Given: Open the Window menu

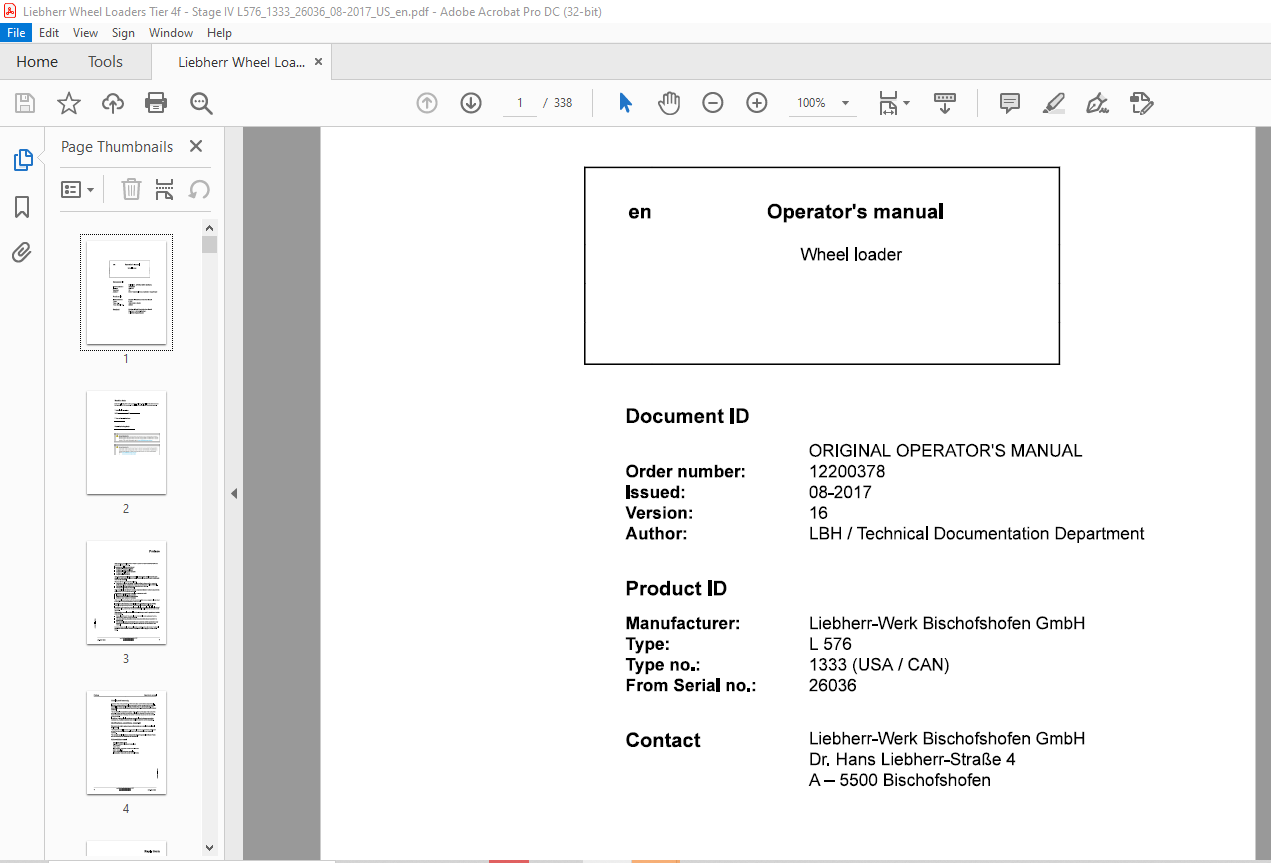Looking at the screenshot, I should (x=171, y=33).
